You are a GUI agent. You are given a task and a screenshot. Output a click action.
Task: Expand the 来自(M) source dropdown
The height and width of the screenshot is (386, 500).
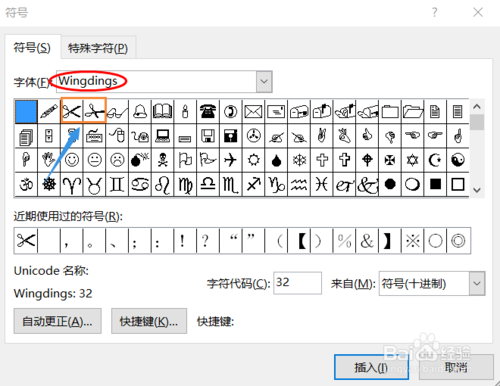tap(477, 284)
